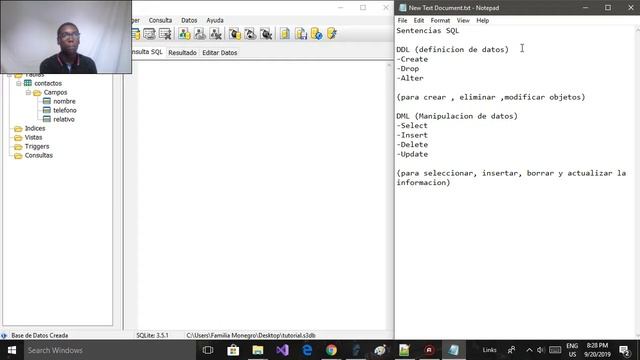Collapse the contactos table node
This screenshot has width=640, height=360.
coord(19,83)
